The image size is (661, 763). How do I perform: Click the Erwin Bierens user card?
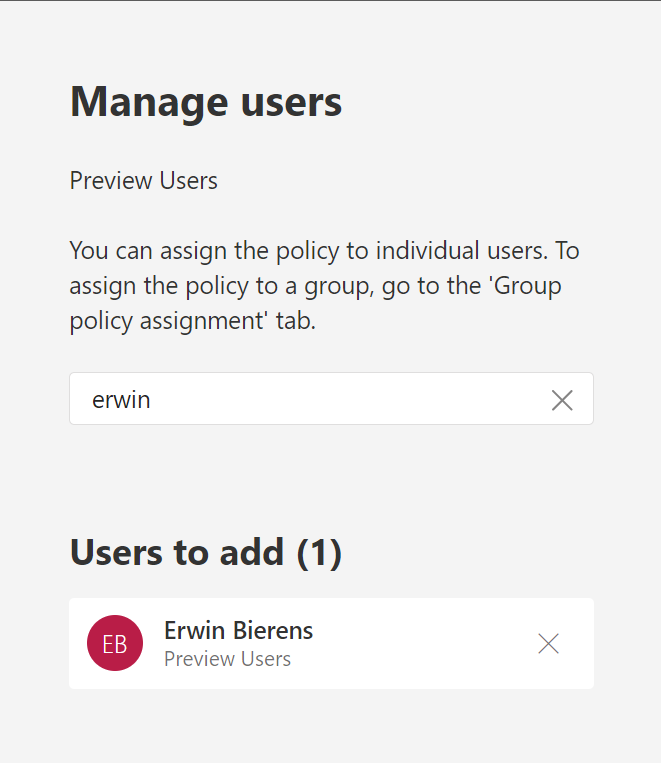(331, 643)
